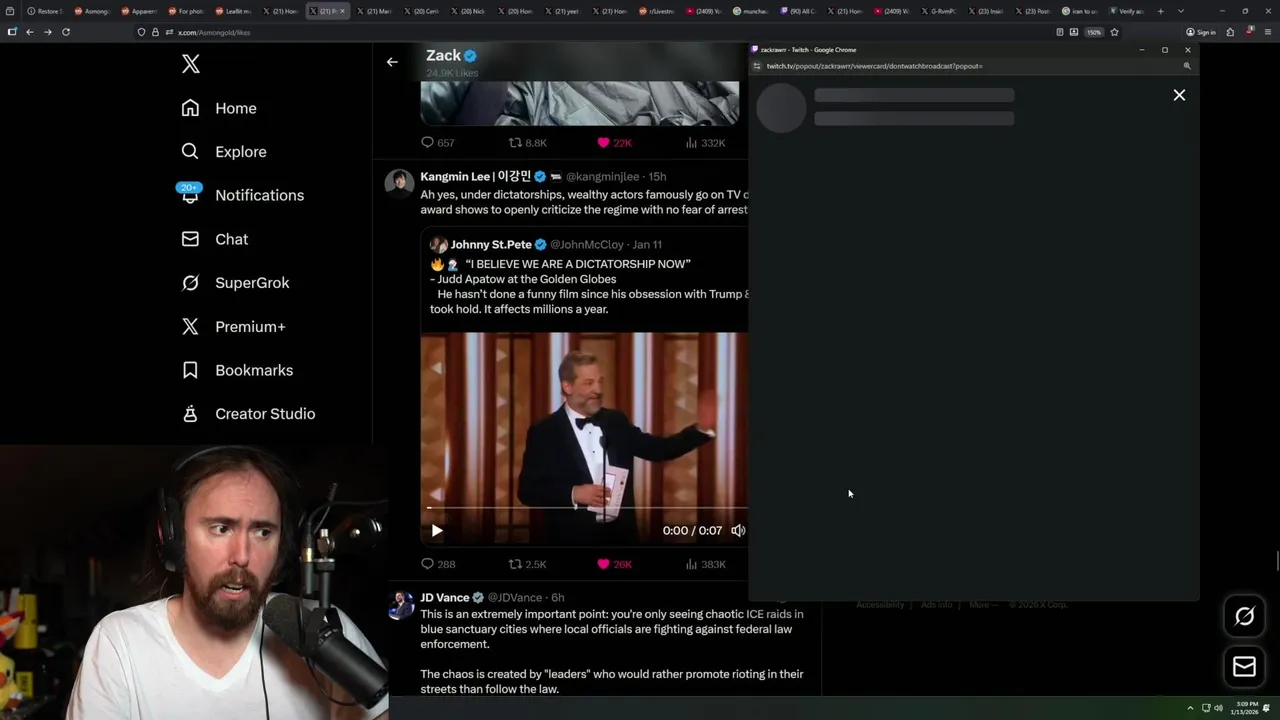Screen dimensions: 1280x720
Task: Click the back arrow beside Zack
Action: [x=392, y=62]
